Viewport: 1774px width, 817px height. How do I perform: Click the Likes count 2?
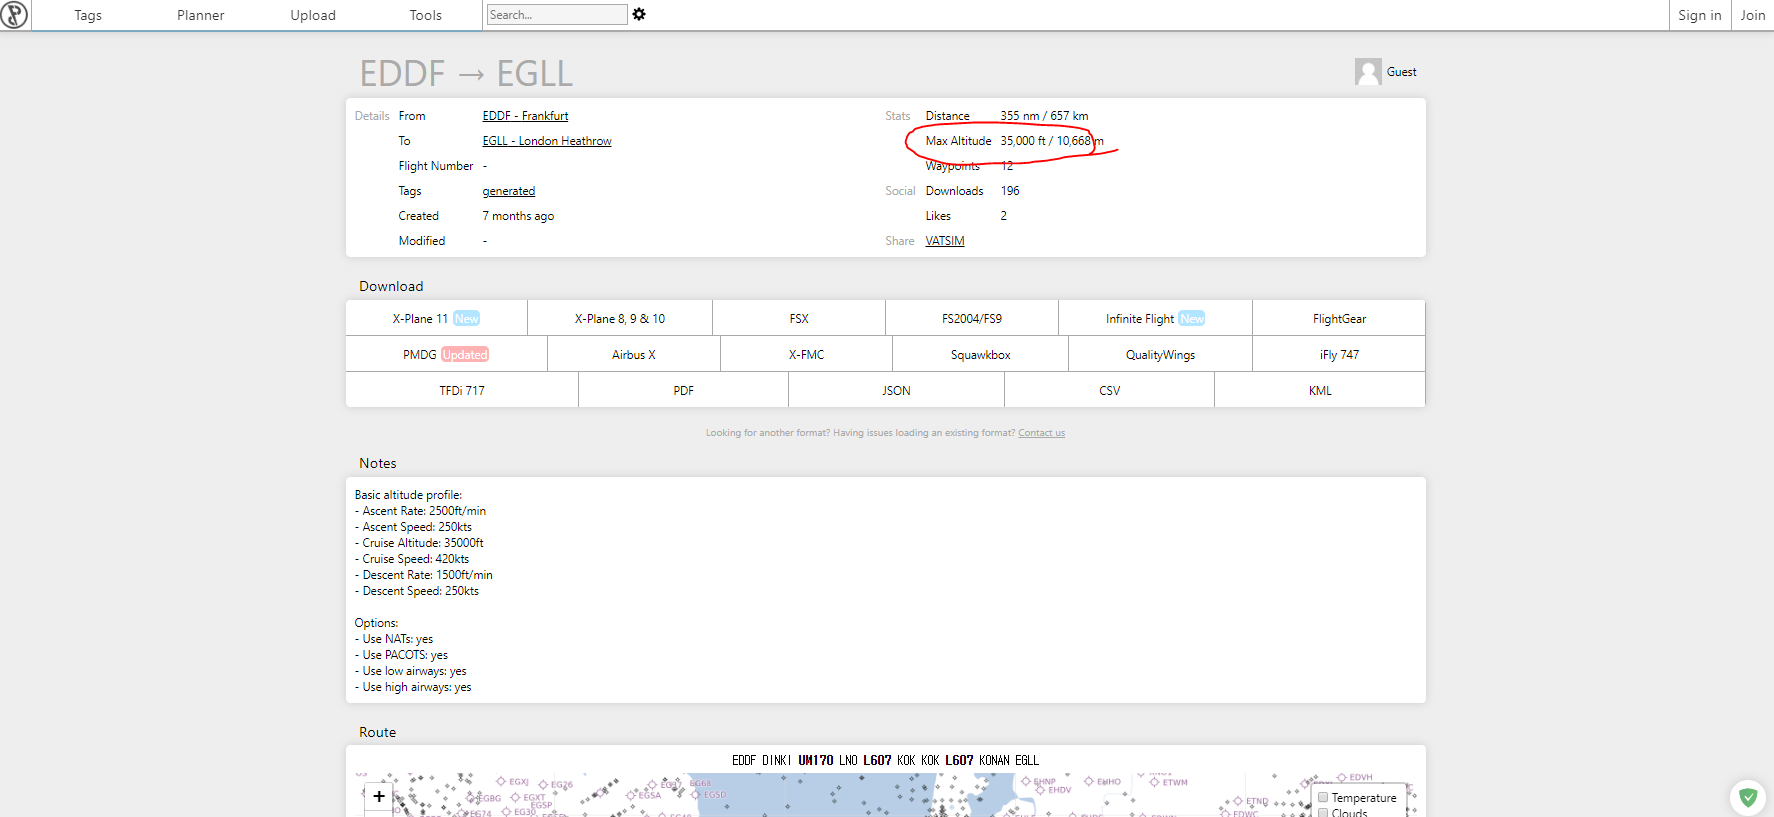pos(1004,216)
